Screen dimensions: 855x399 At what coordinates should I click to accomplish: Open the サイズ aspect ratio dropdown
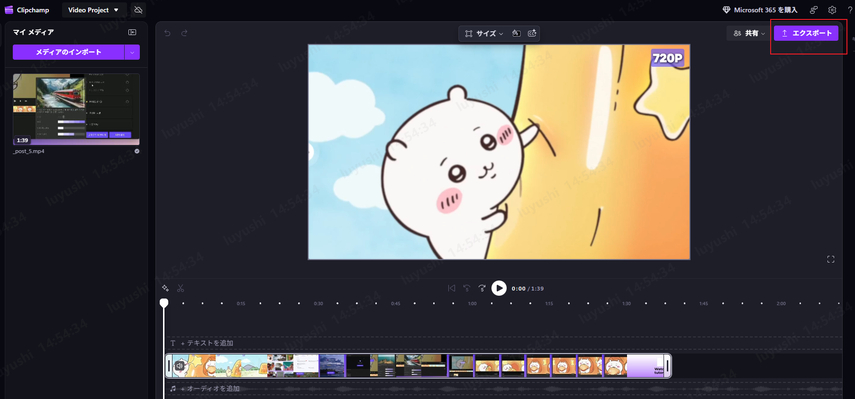pyautogui.click(x=484, y=33)
